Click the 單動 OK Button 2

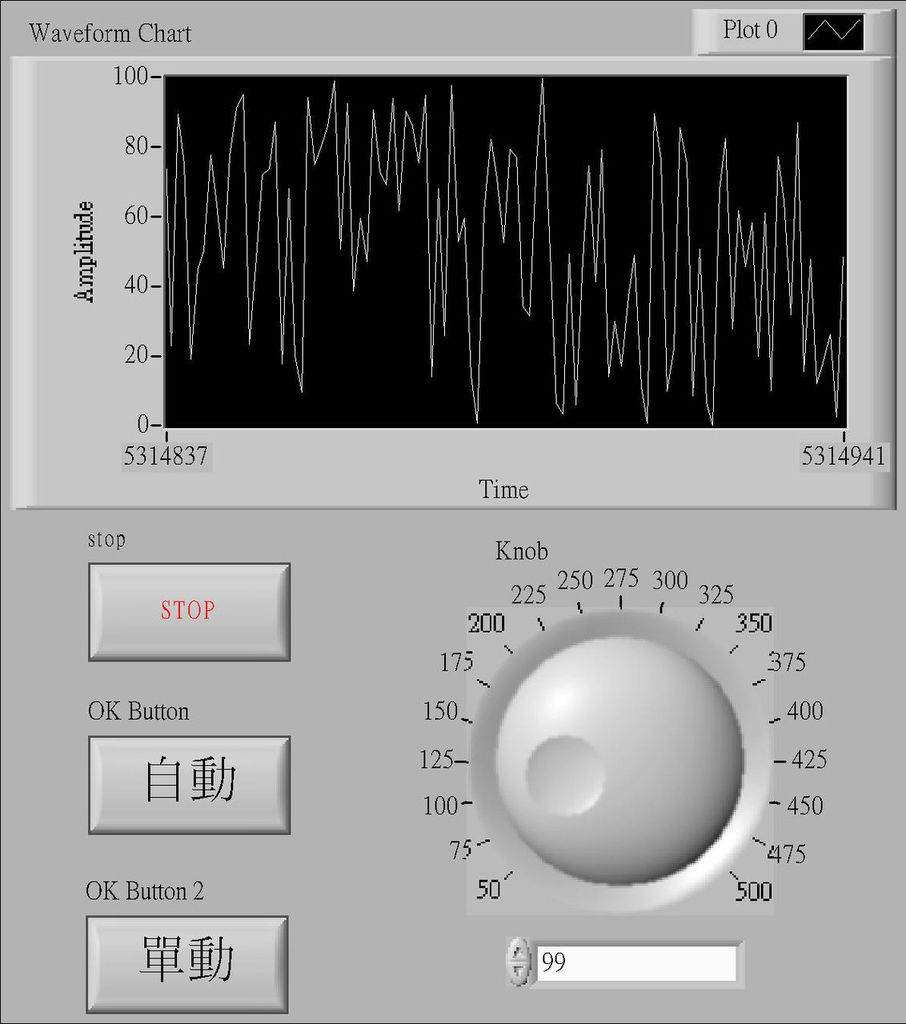[x=187, y=965]
